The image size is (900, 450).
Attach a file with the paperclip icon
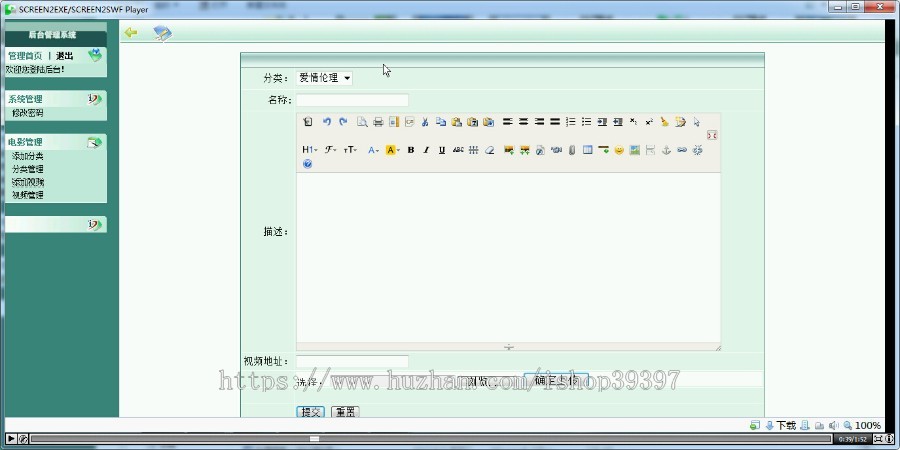tap(572, 150)
